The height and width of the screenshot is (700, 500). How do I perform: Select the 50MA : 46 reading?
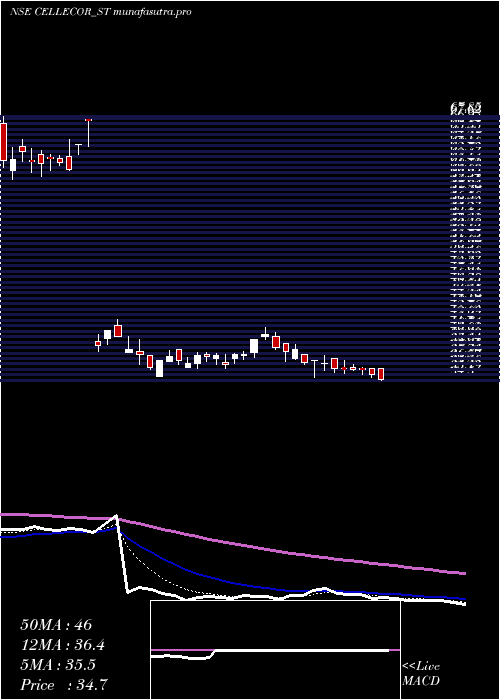coord(56,625)
